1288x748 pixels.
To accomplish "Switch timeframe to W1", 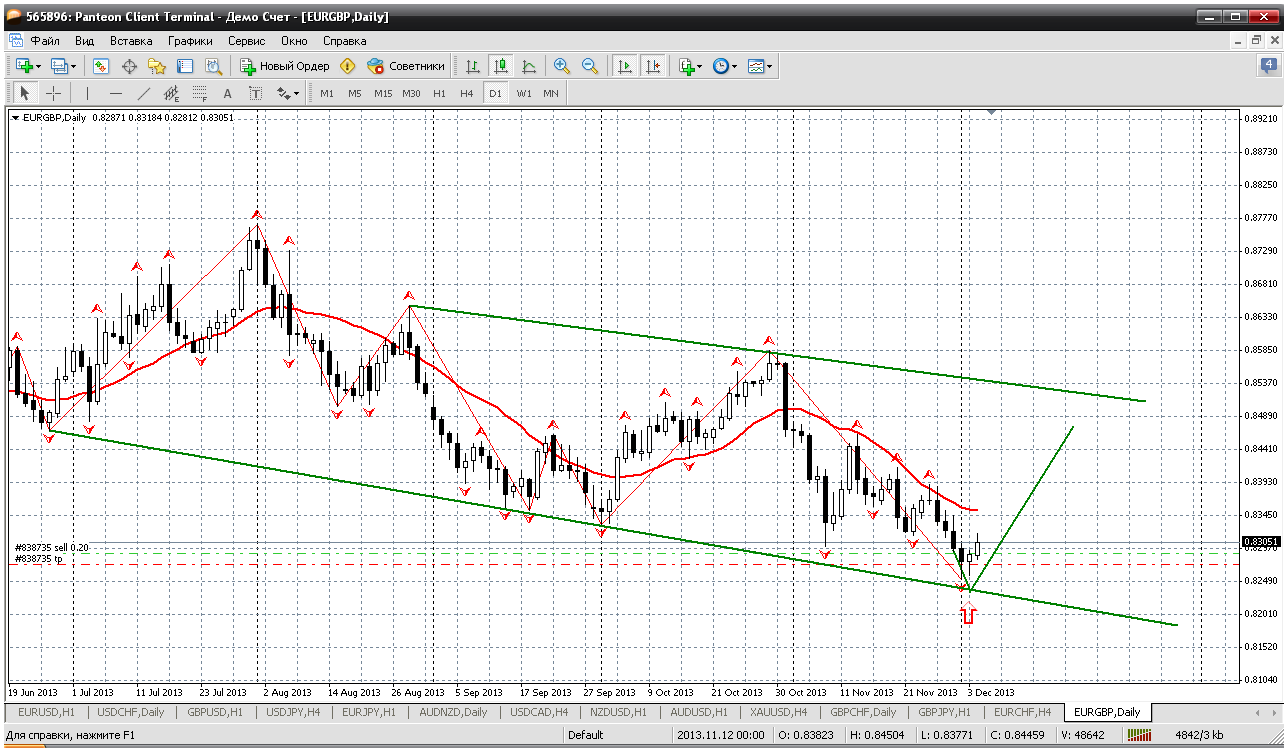I will tap(523, 93).
